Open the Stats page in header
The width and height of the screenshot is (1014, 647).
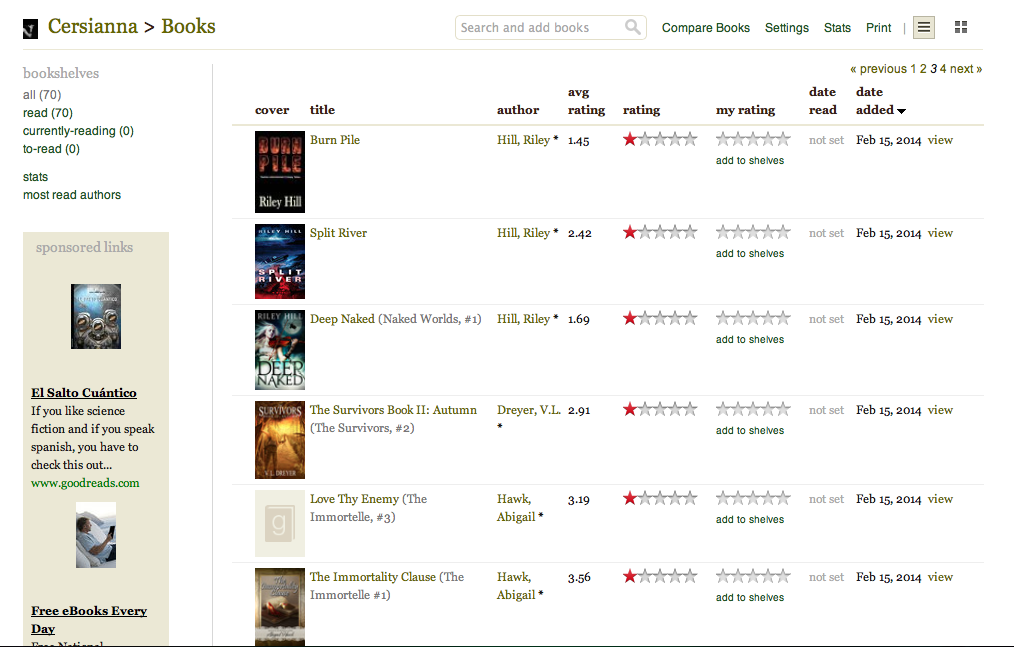(837, 28)
